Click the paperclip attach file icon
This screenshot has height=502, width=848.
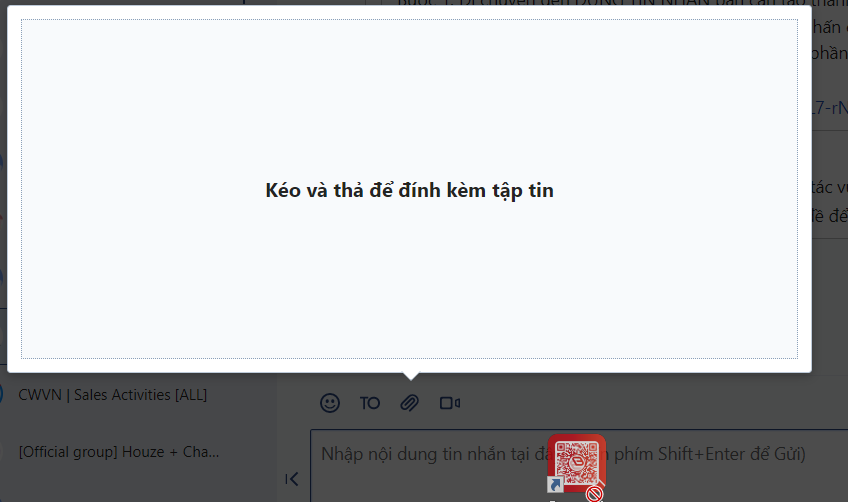tap(409, 403)
